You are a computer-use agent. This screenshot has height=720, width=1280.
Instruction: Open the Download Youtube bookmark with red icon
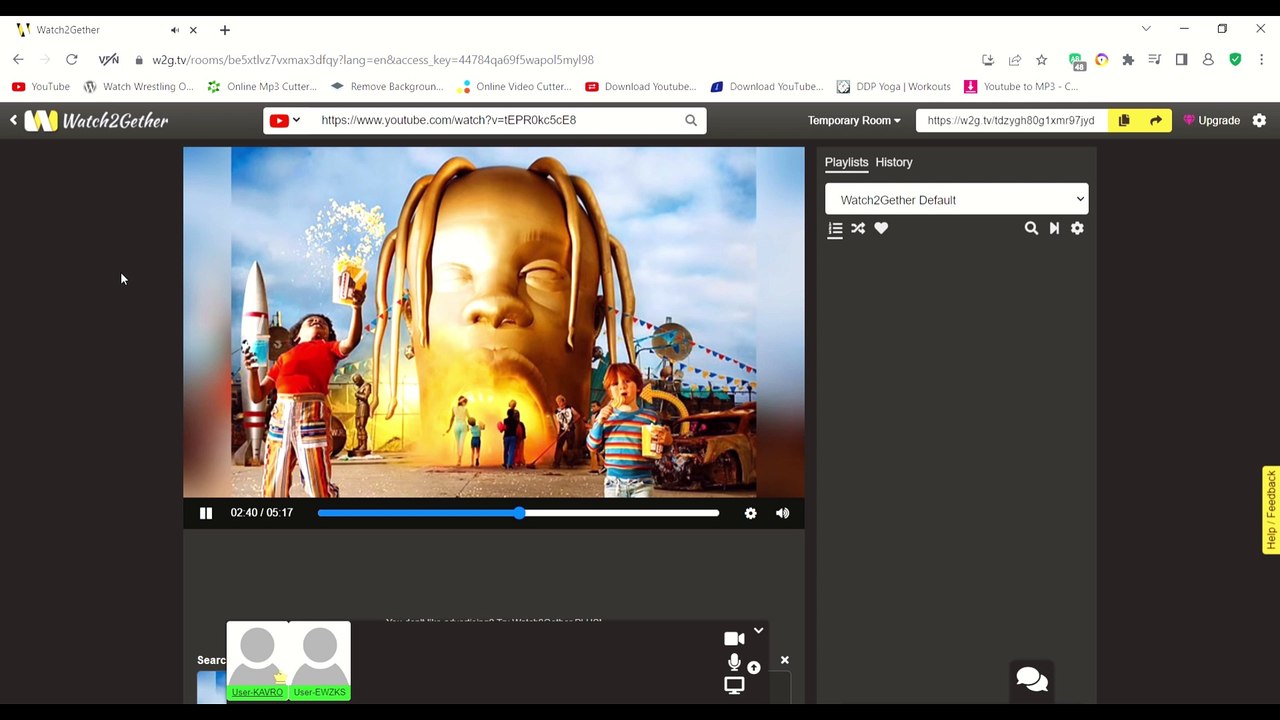click(641, 87)
